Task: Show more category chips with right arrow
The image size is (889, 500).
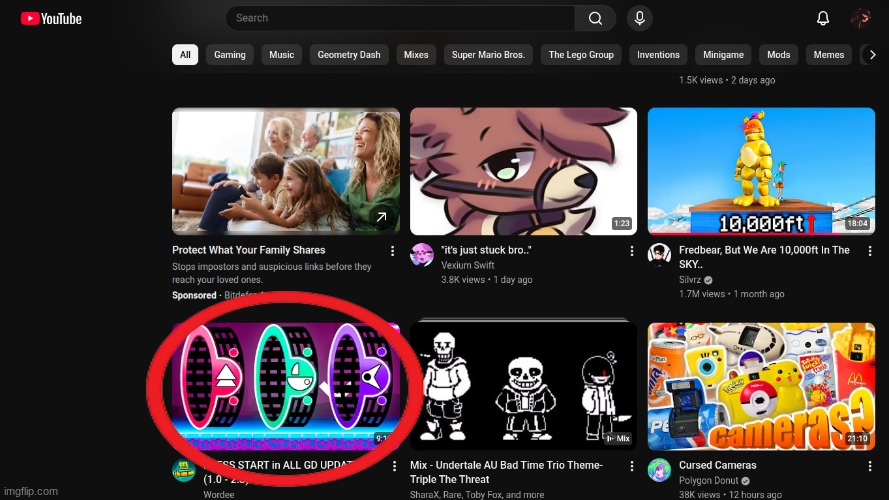Action: click(x=872, y=55)
